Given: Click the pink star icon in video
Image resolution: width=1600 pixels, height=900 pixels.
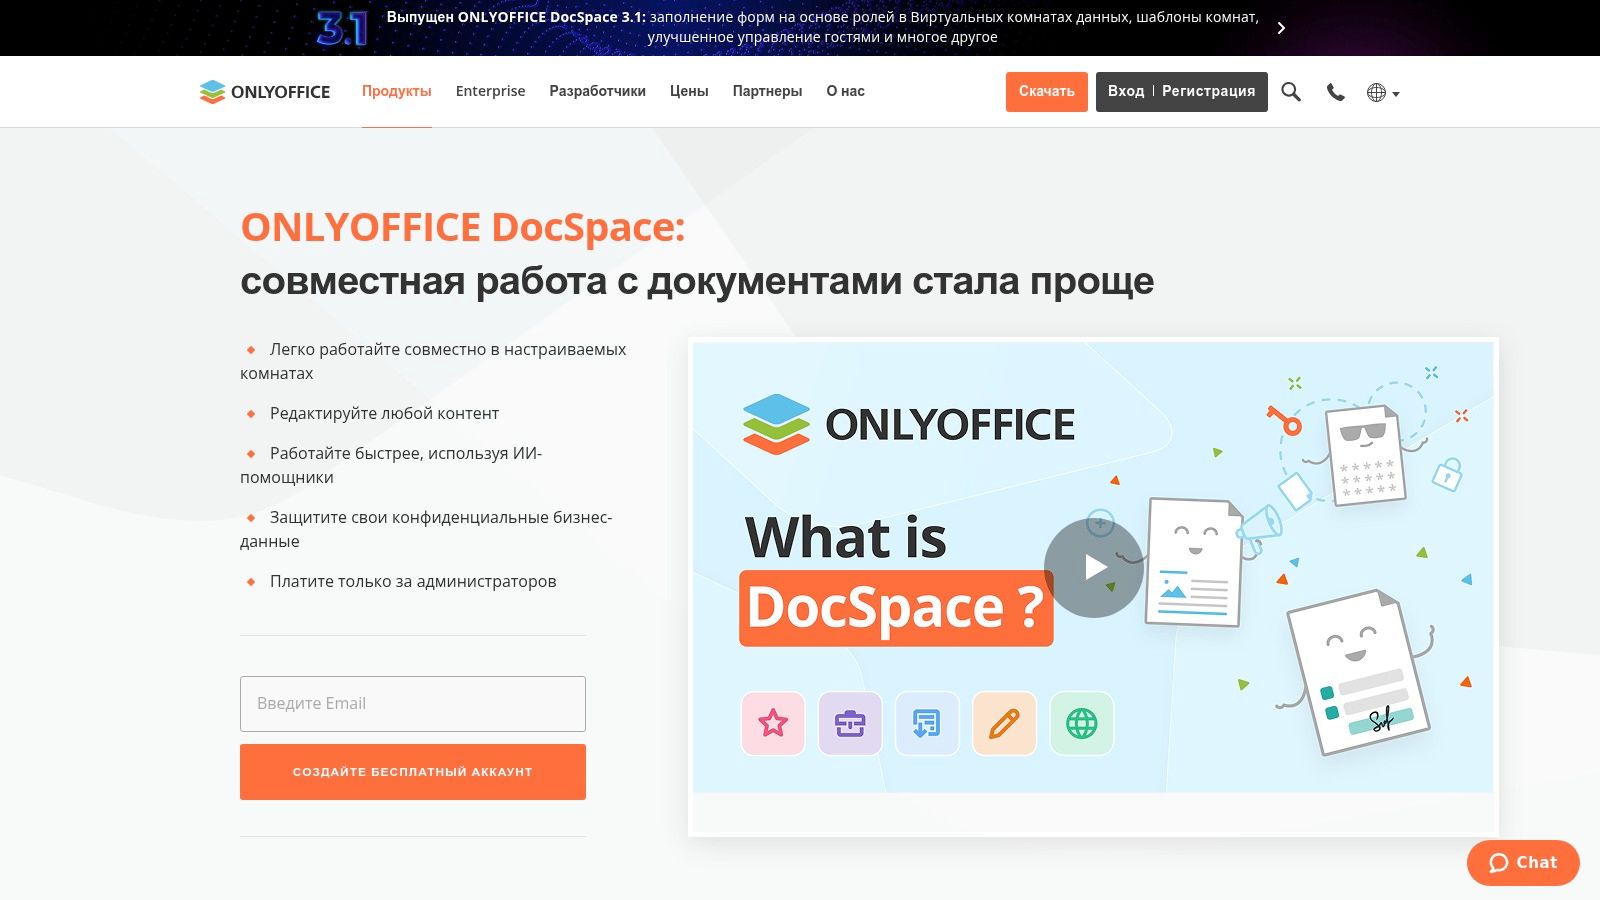Looking at the screenshot, I should [773, 723].
